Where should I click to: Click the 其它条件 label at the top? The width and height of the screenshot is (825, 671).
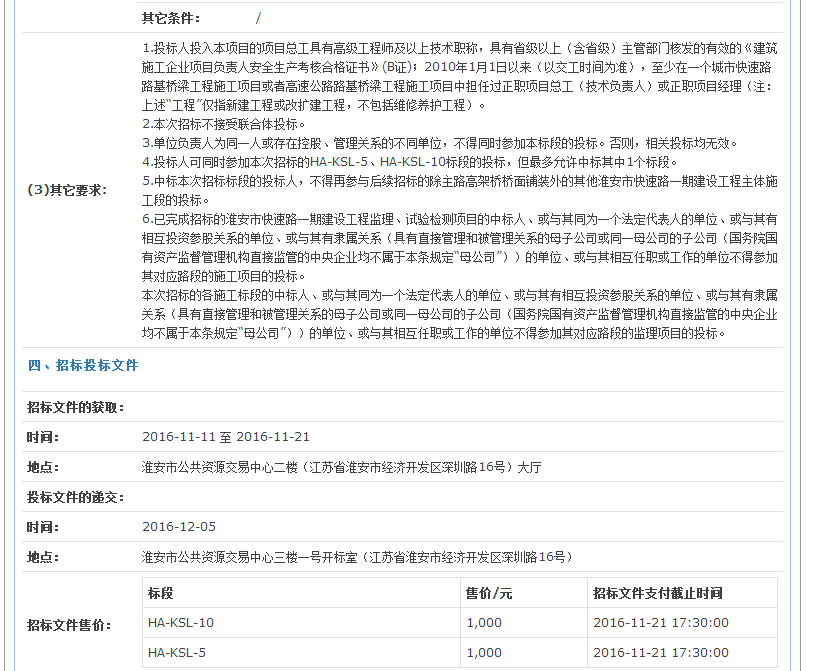click(x=171, y=18)
